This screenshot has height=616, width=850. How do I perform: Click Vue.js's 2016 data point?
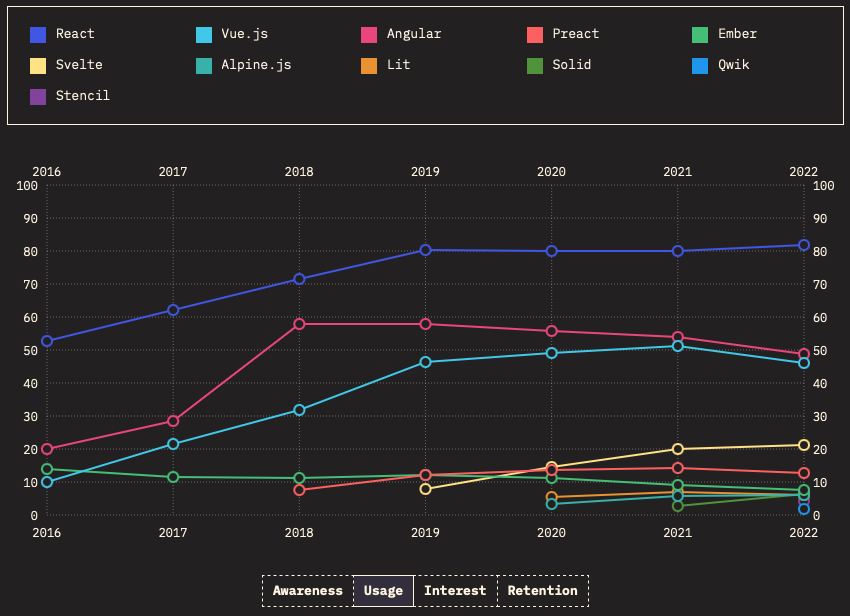pyautogui.click(x=47, y=482)
